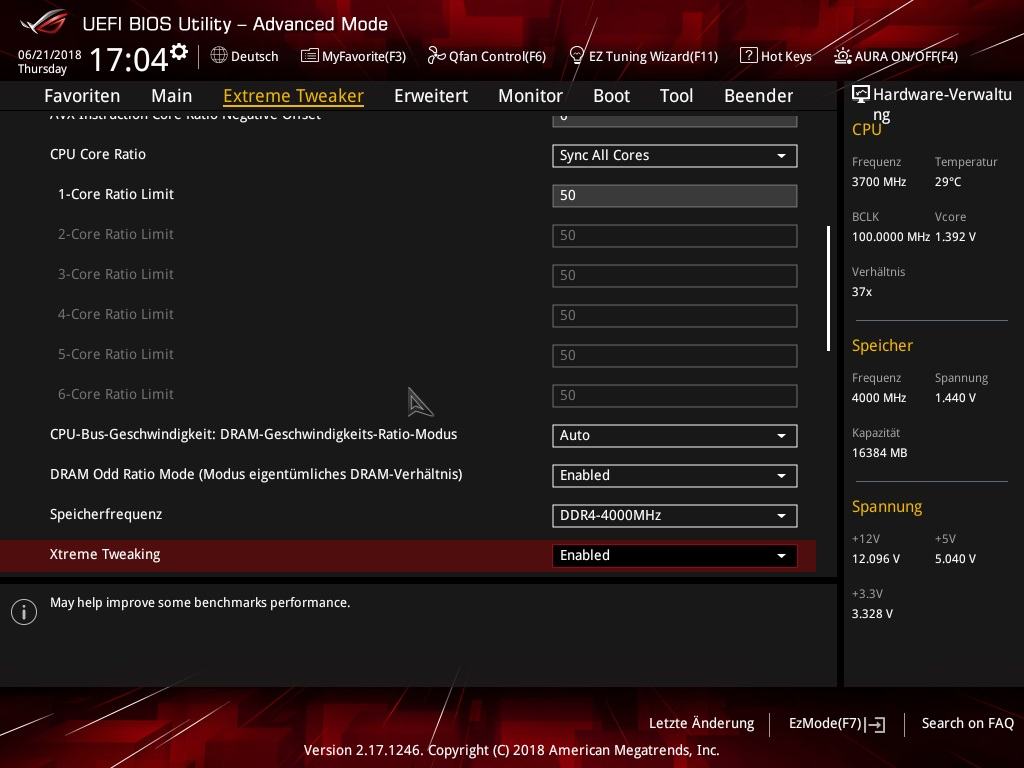Click the 17:04 clock display
The image size is (1024, 768).
tap(129, 59)
